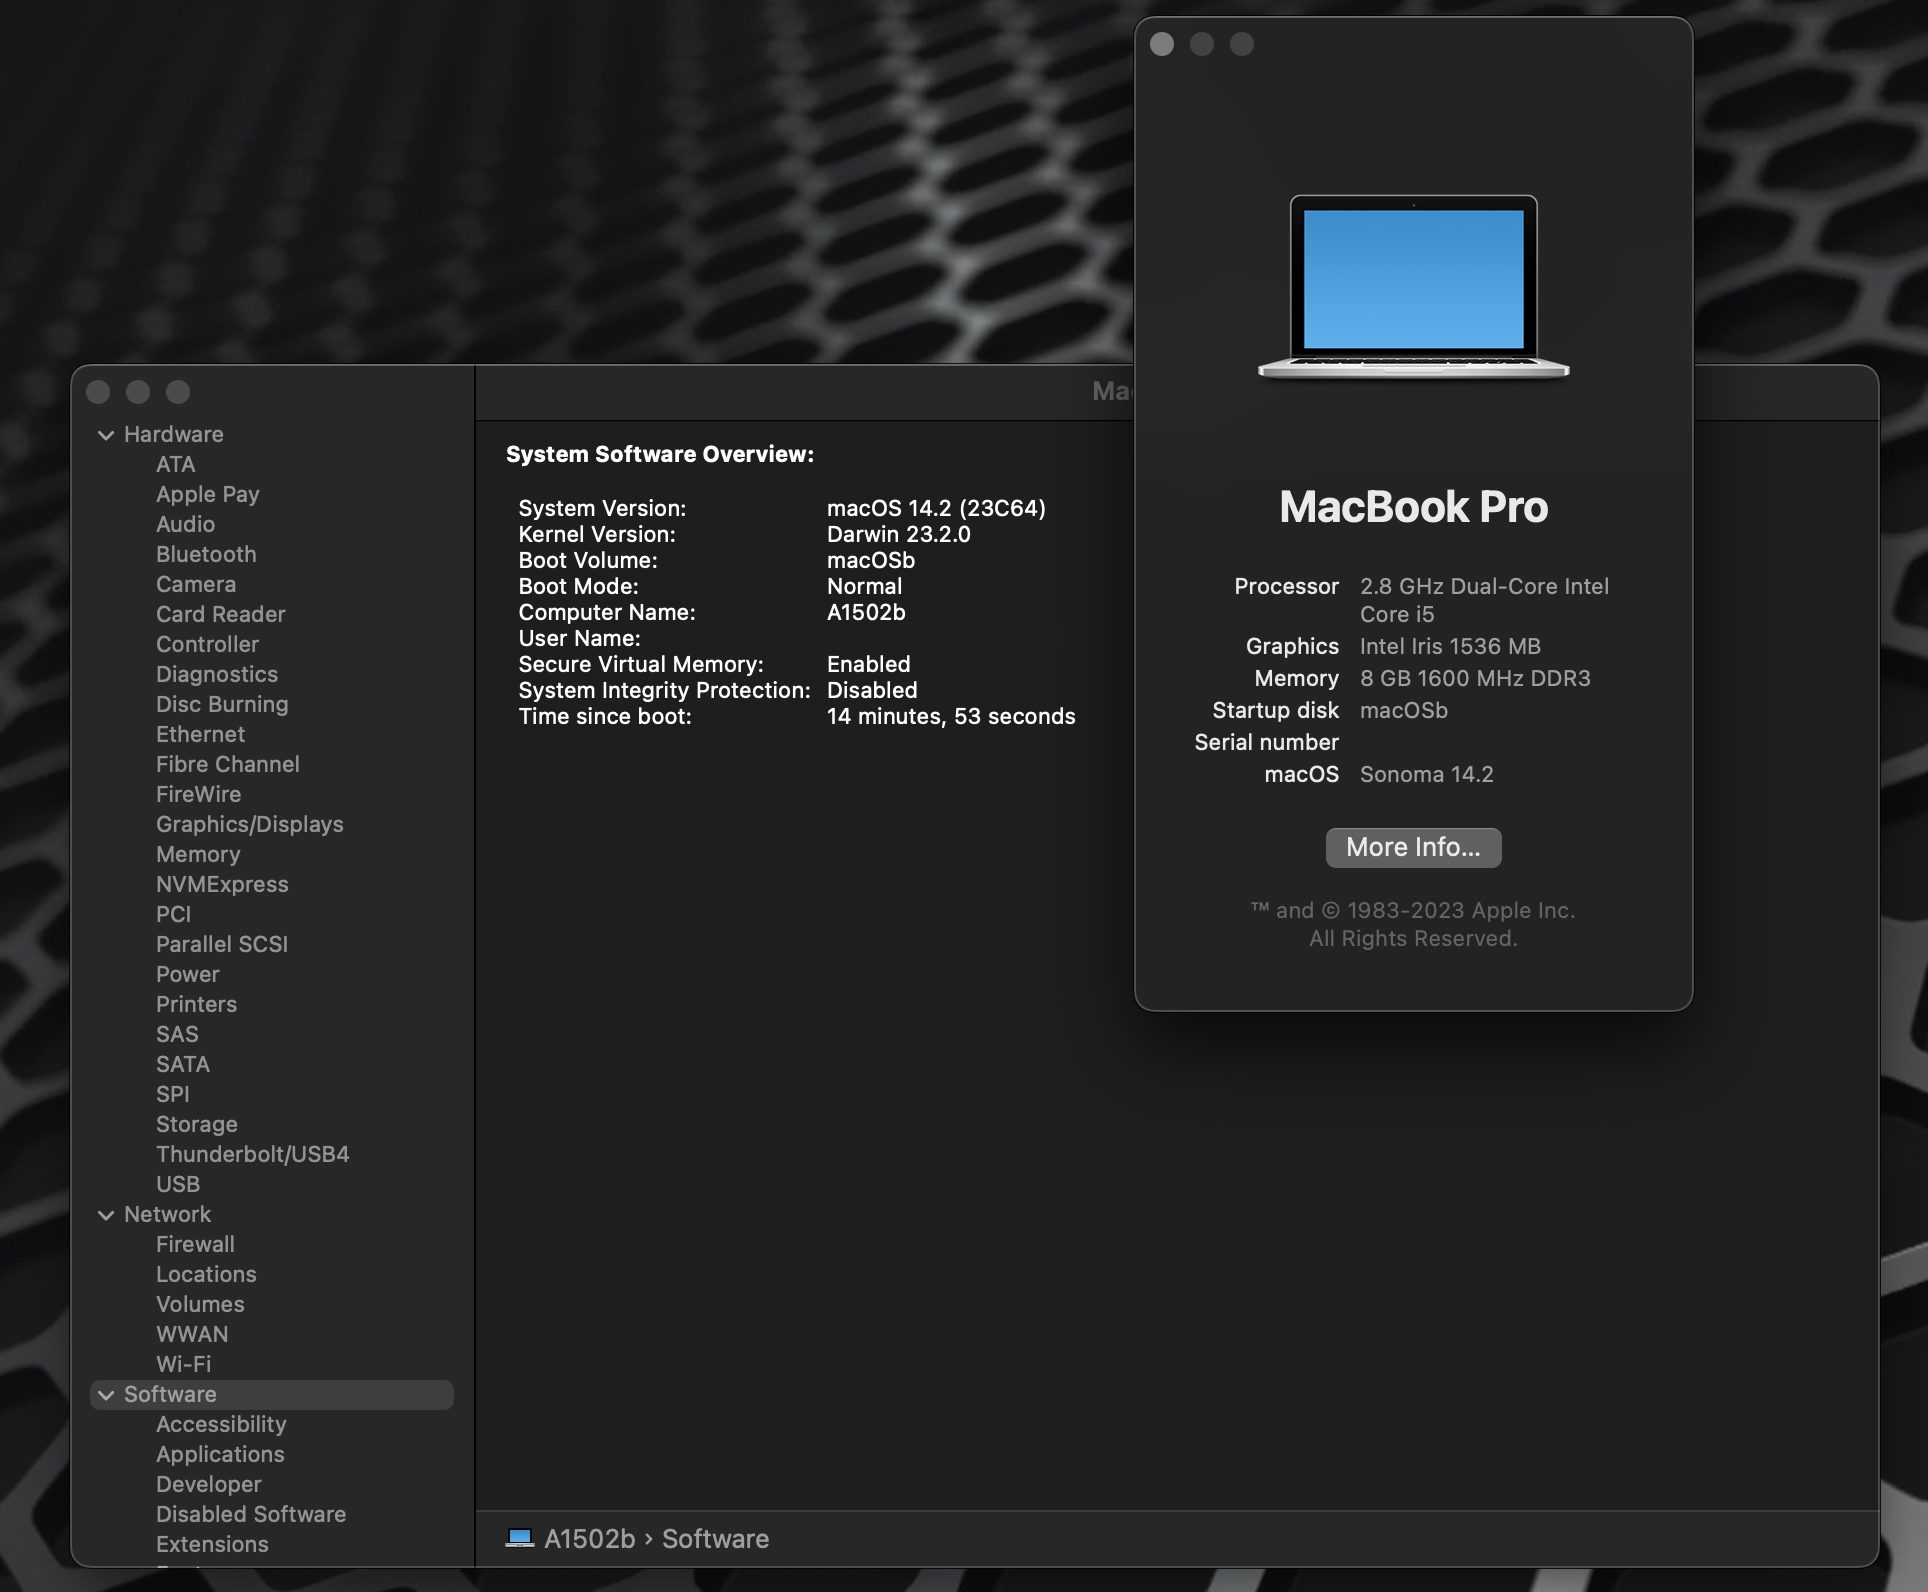
Task: Select the NVMExpress sidebar item
Action: [222, 884]
